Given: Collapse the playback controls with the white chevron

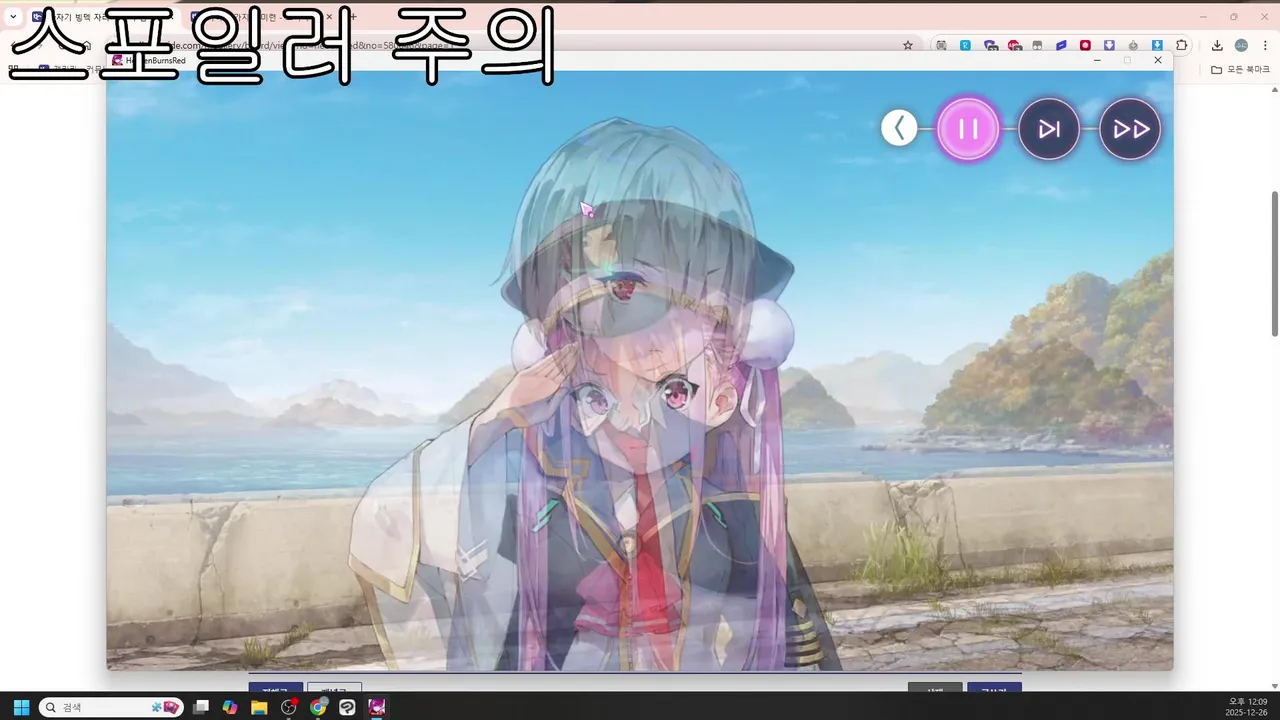Looking at the screenshot, I should 899,128.
